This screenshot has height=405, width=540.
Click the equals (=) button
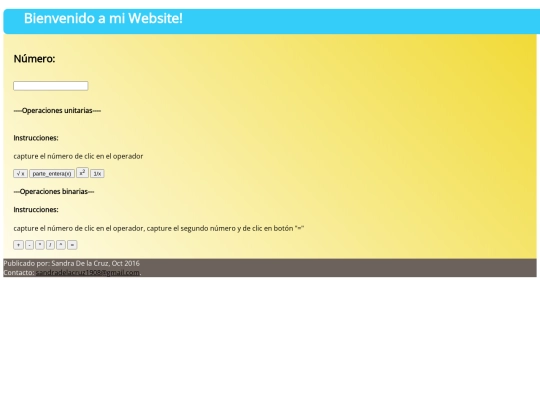[x=72, y=245]
